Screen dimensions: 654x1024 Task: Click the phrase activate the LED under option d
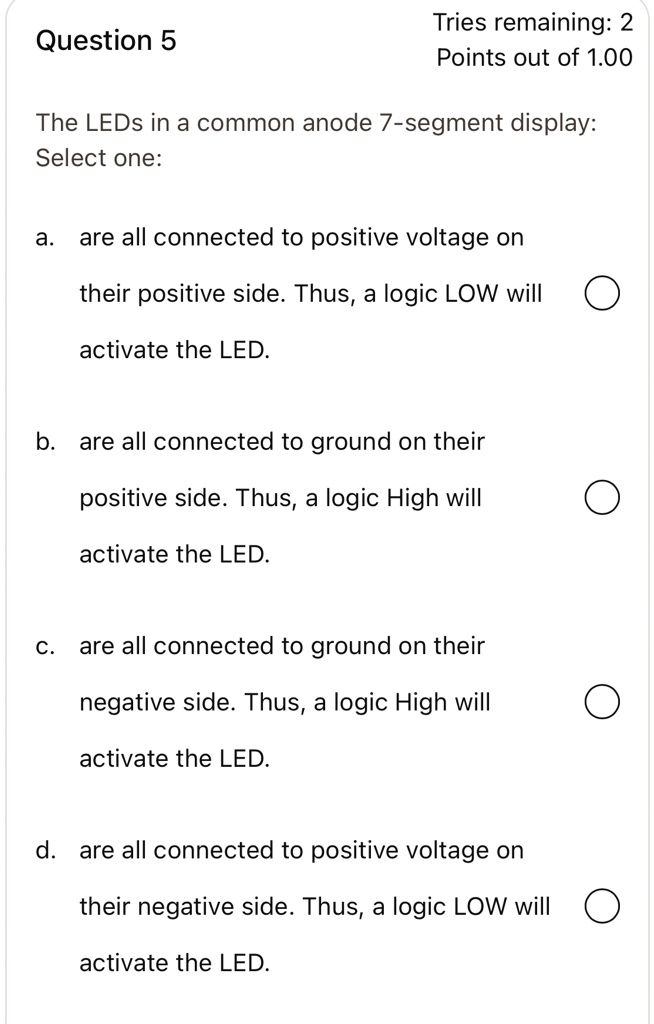(x=173, y=962)
